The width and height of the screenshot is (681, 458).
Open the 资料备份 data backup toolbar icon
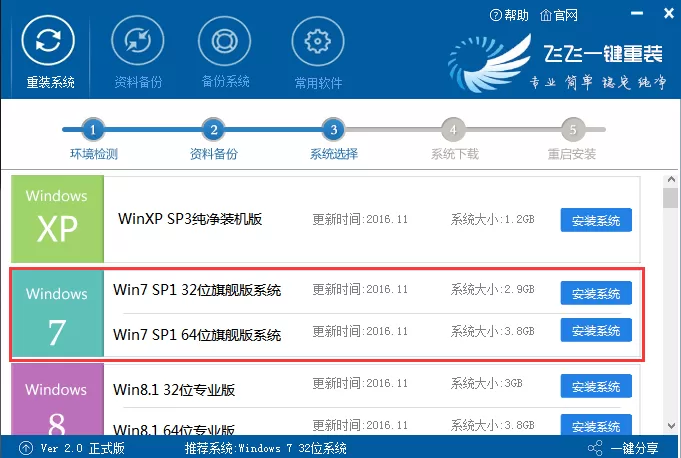138,40
